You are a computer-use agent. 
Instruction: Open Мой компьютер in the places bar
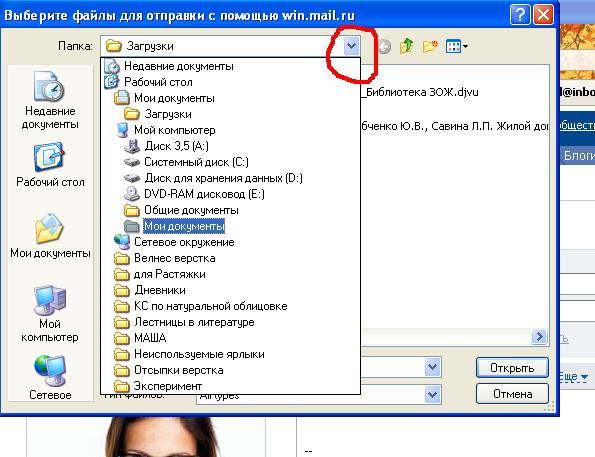coord(50,314)
